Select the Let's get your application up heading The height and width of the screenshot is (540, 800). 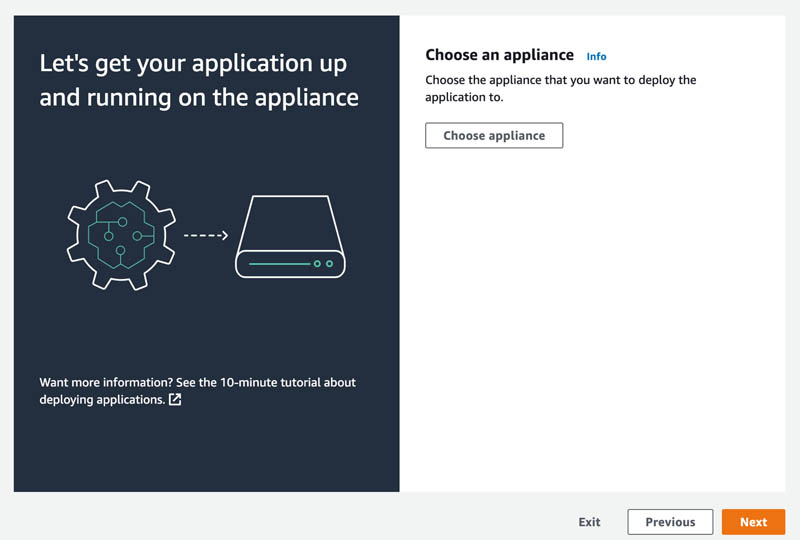click(x=199, y=80)
